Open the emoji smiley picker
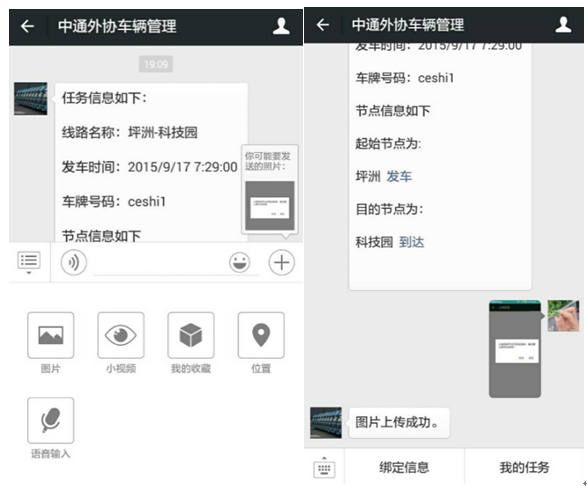The image size is (587, 491). pos(240,262)
